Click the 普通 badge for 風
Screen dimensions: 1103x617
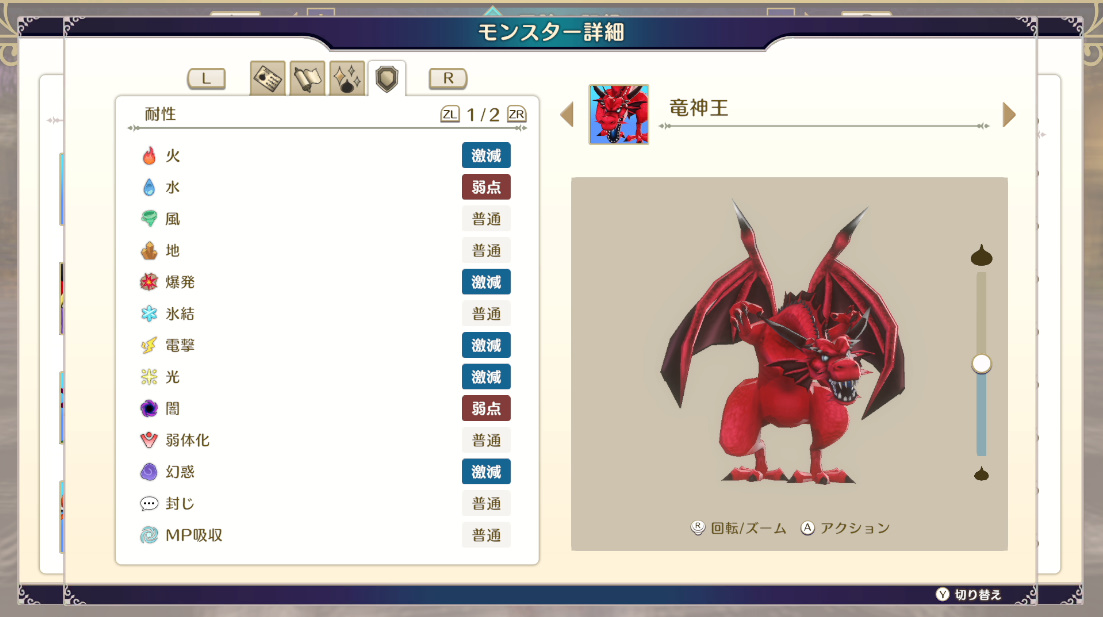[486, 219]
